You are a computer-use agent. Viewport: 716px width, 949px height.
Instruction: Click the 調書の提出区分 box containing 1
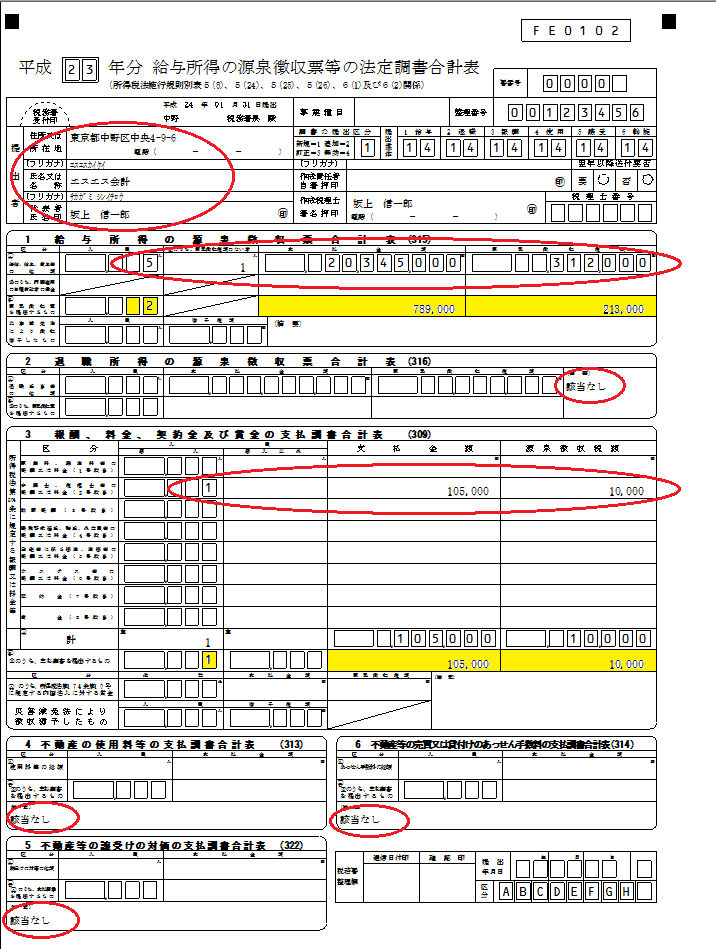pyautogui.click(x=367, y=148)
